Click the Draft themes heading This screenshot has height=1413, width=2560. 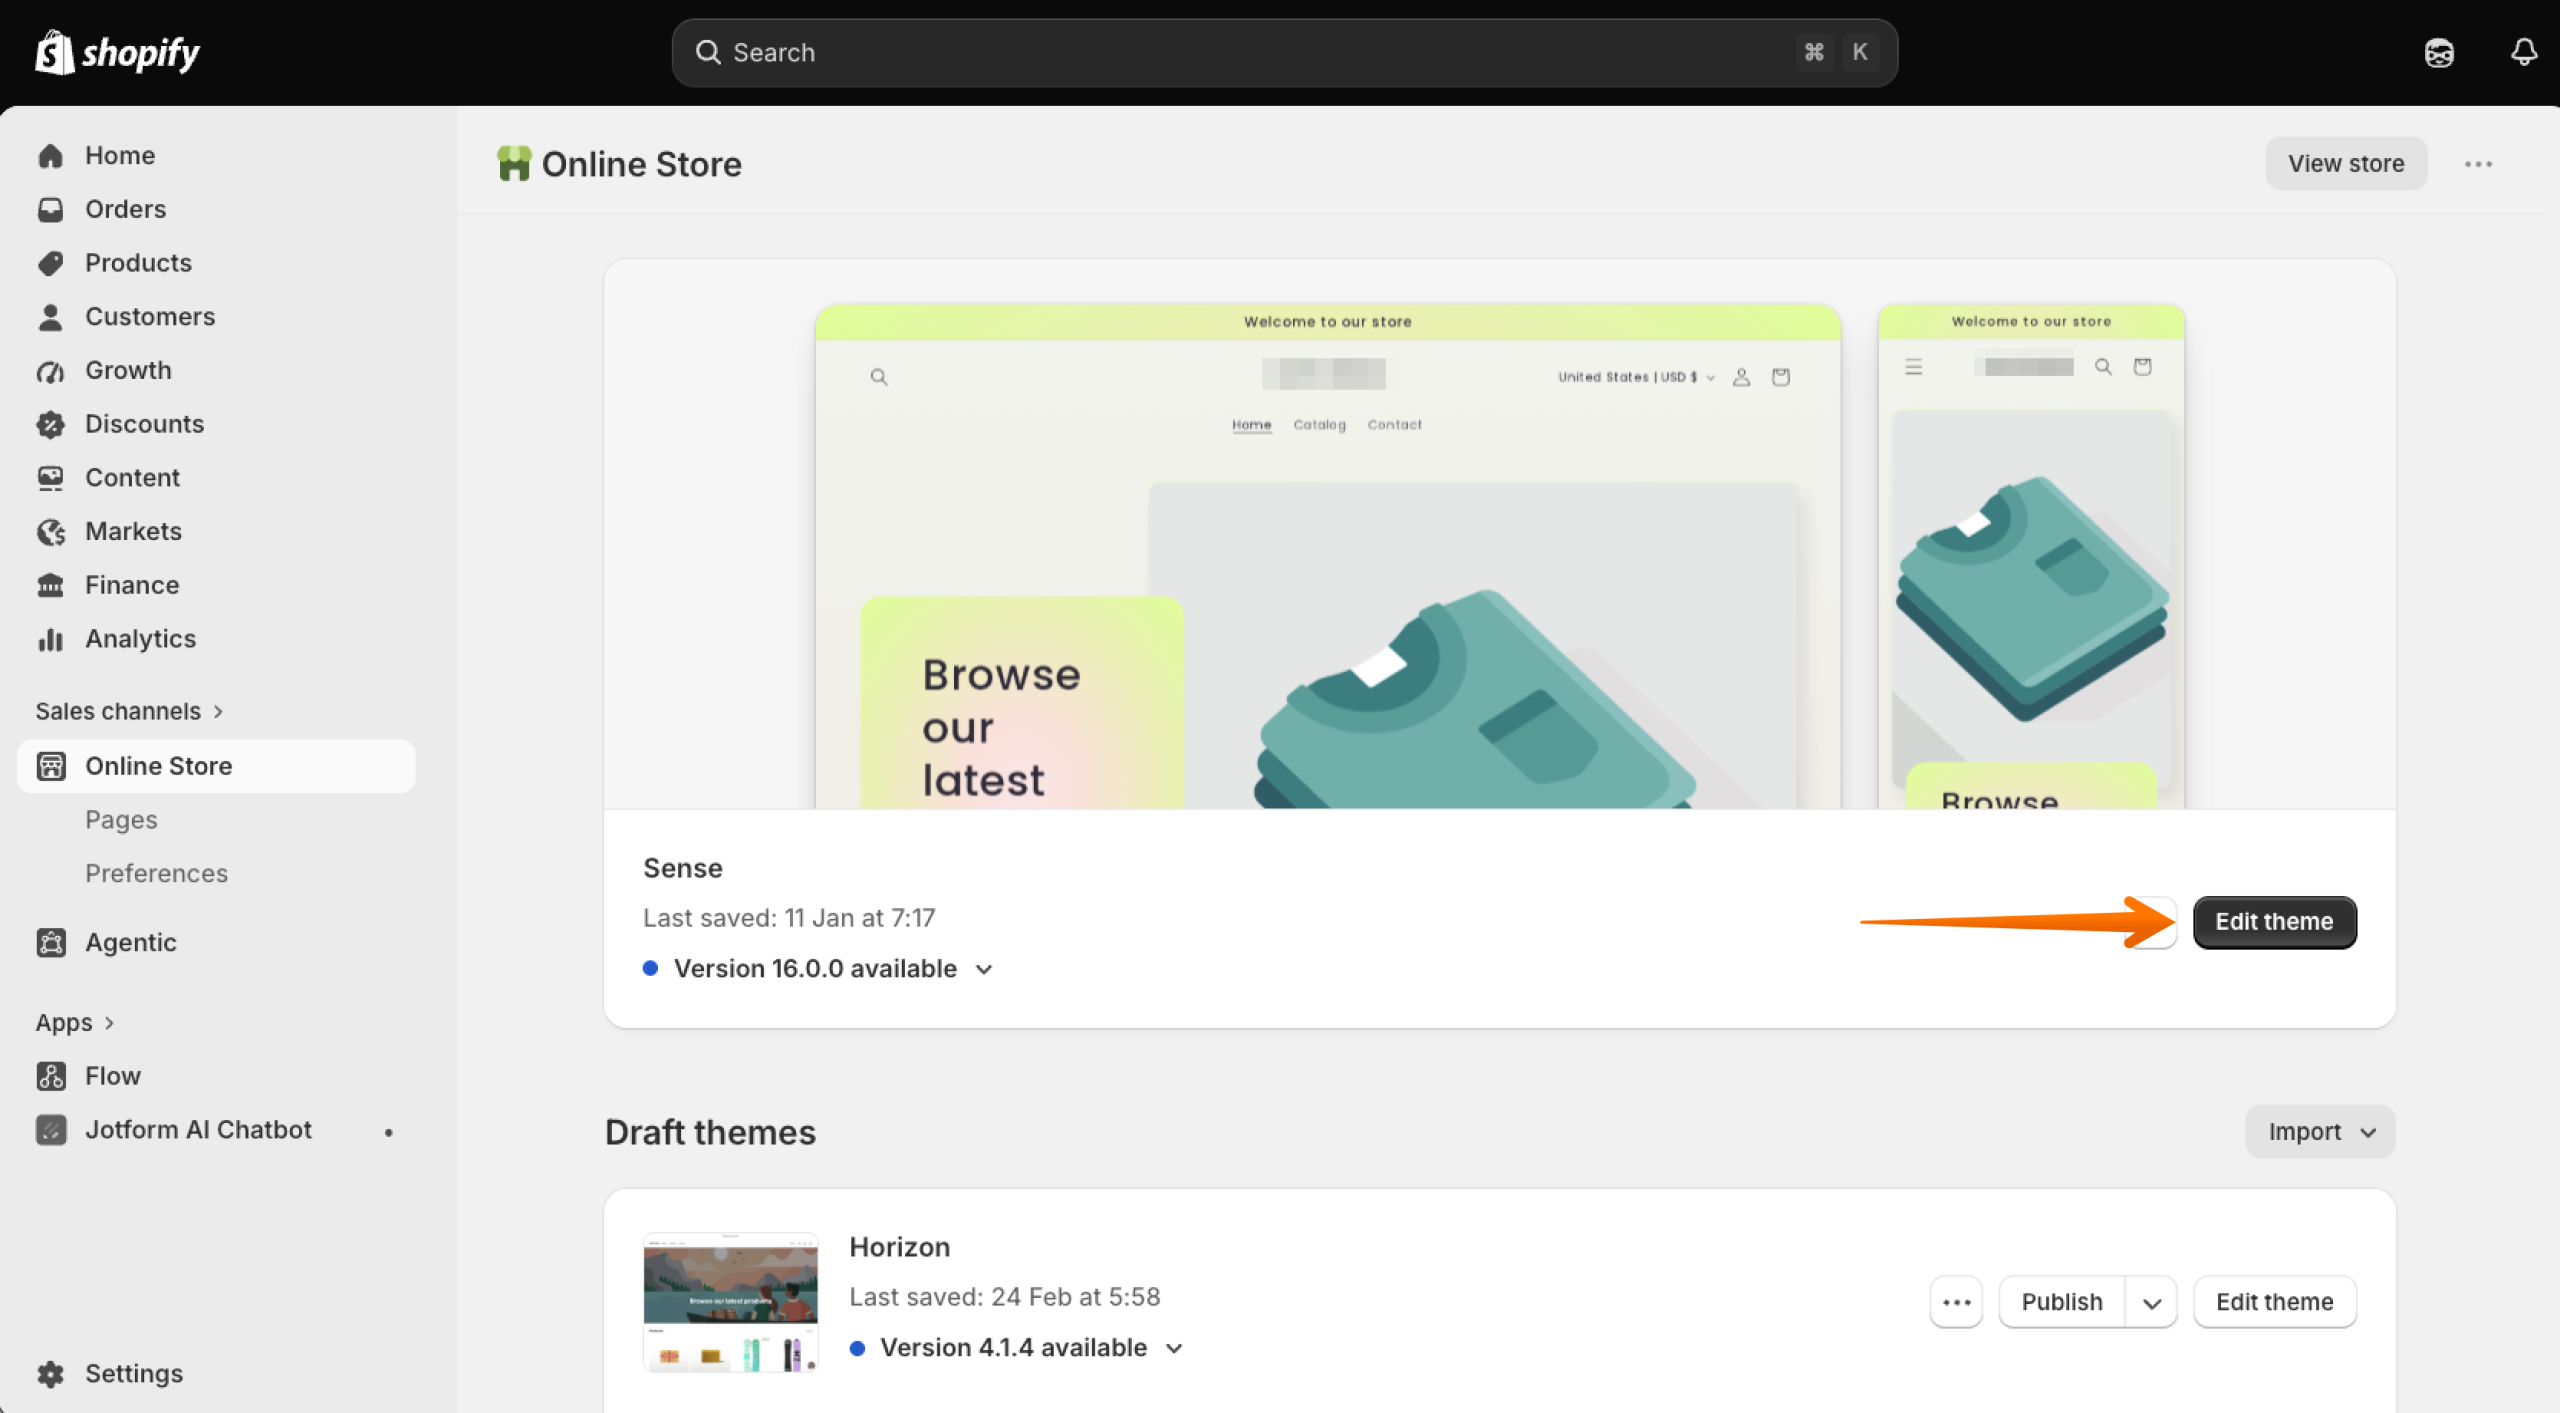pos(711,1132)
